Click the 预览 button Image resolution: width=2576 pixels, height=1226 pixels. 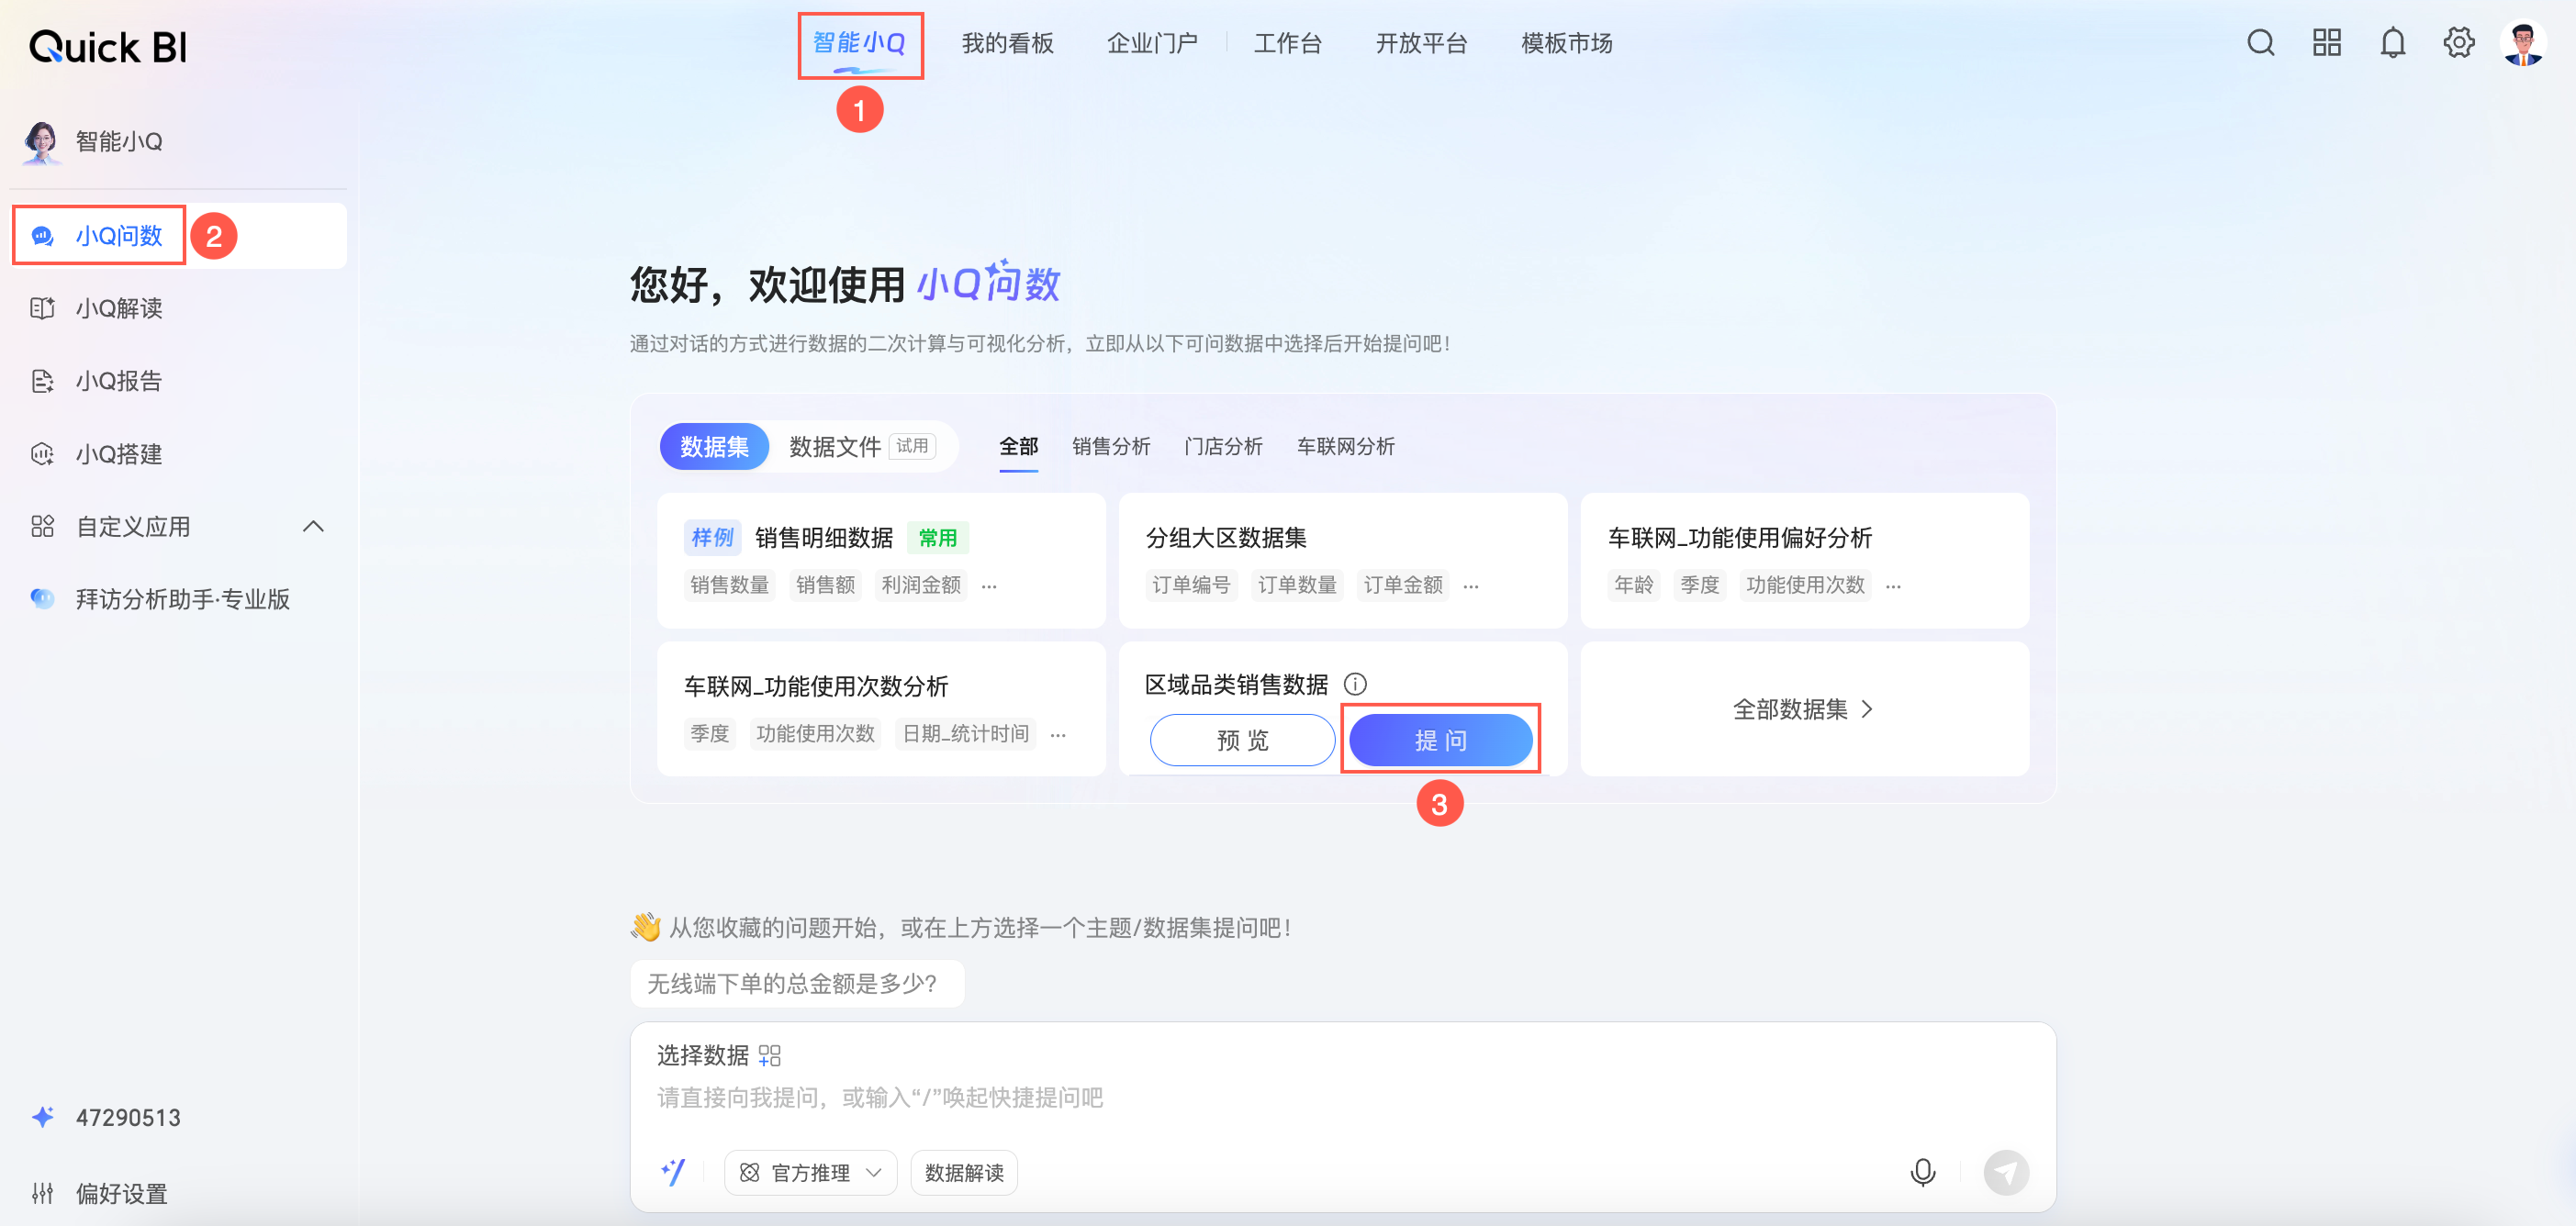(x=1242, y=740)
